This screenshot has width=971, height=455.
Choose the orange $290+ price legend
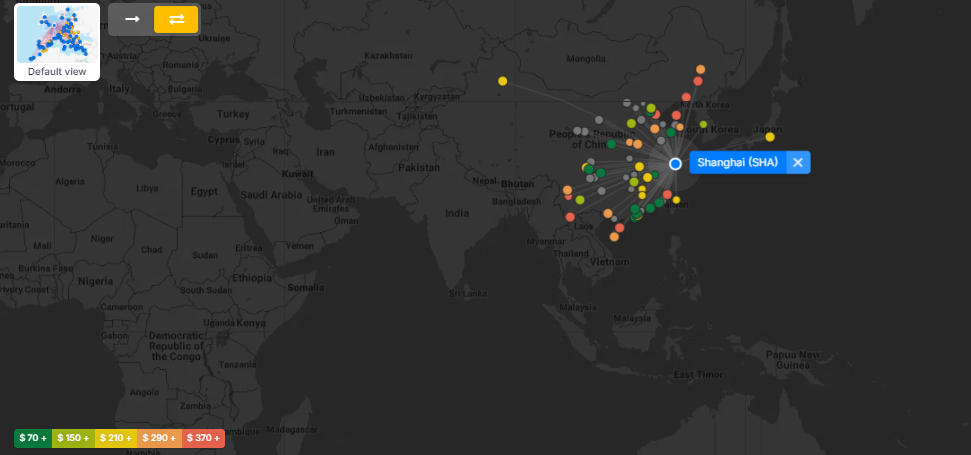[x=158, y=438]
